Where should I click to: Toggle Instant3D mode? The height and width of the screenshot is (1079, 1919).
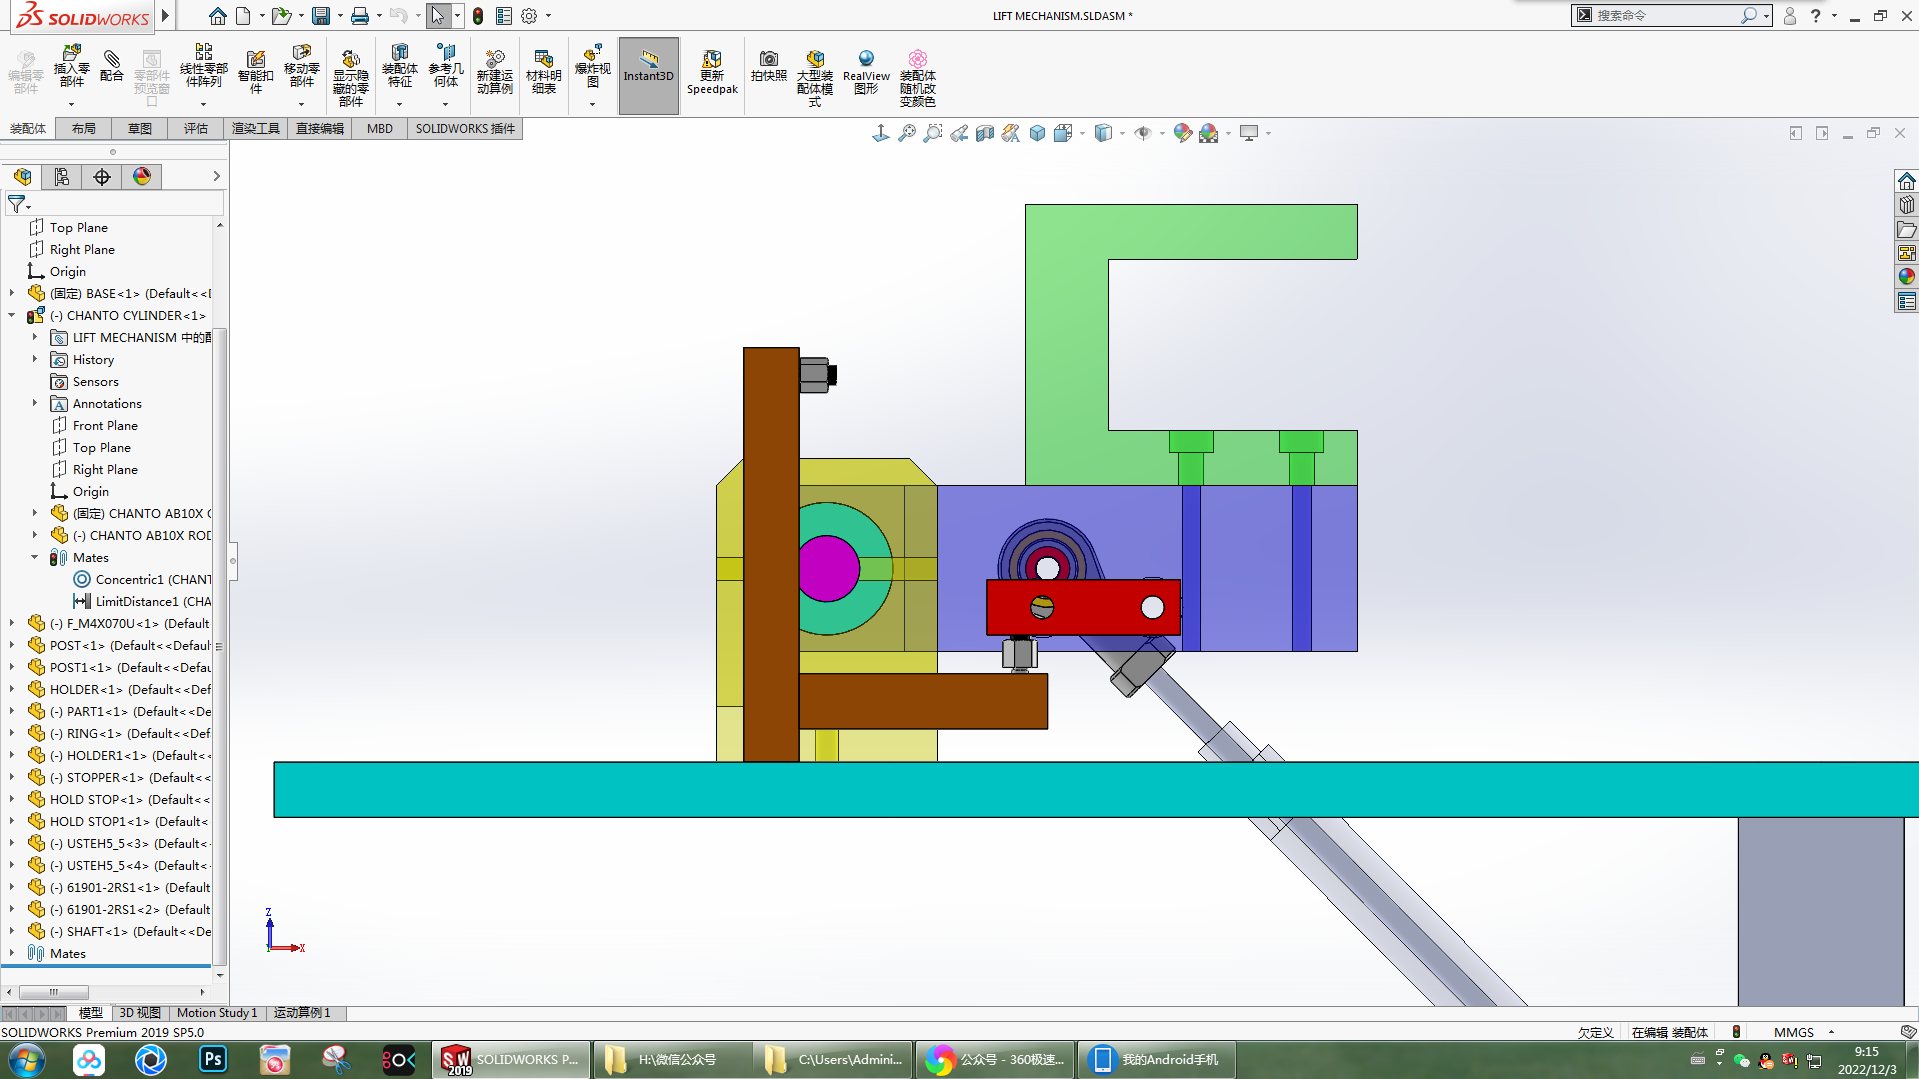tap(649, 75)
